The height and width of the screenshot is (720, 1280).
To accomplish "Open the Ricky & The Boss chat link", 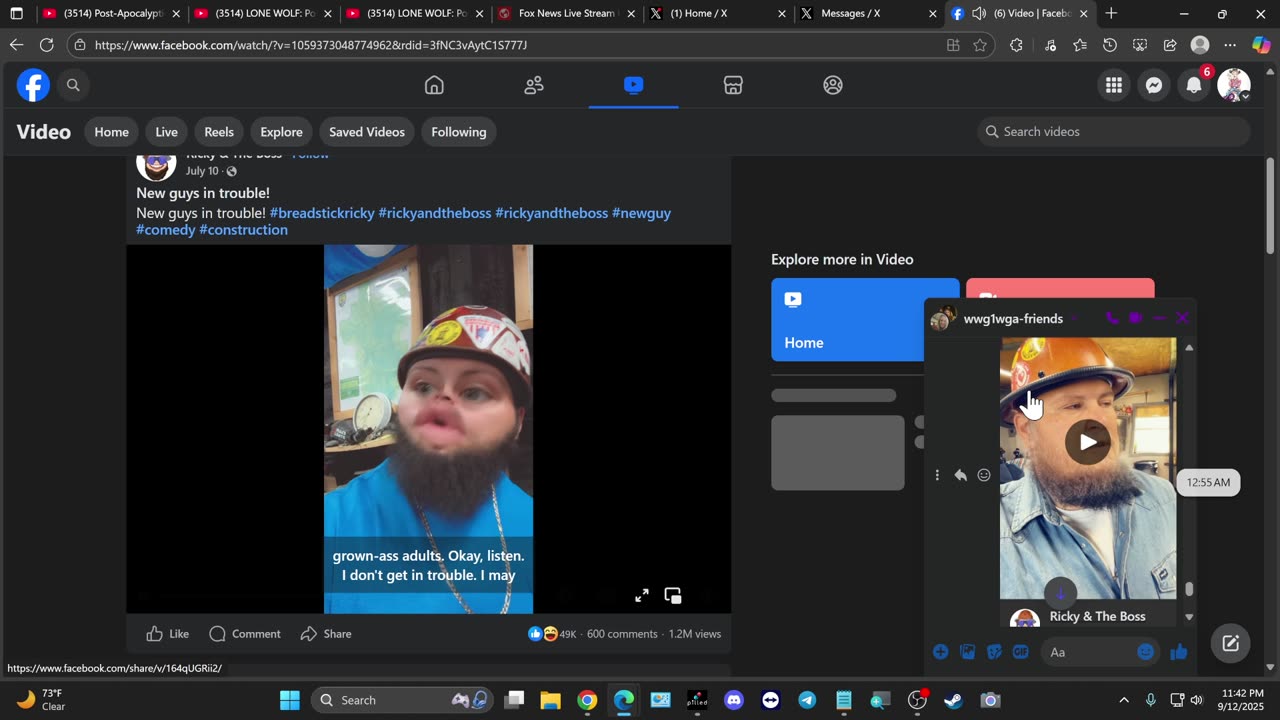I will click(x=1097, y=616).
